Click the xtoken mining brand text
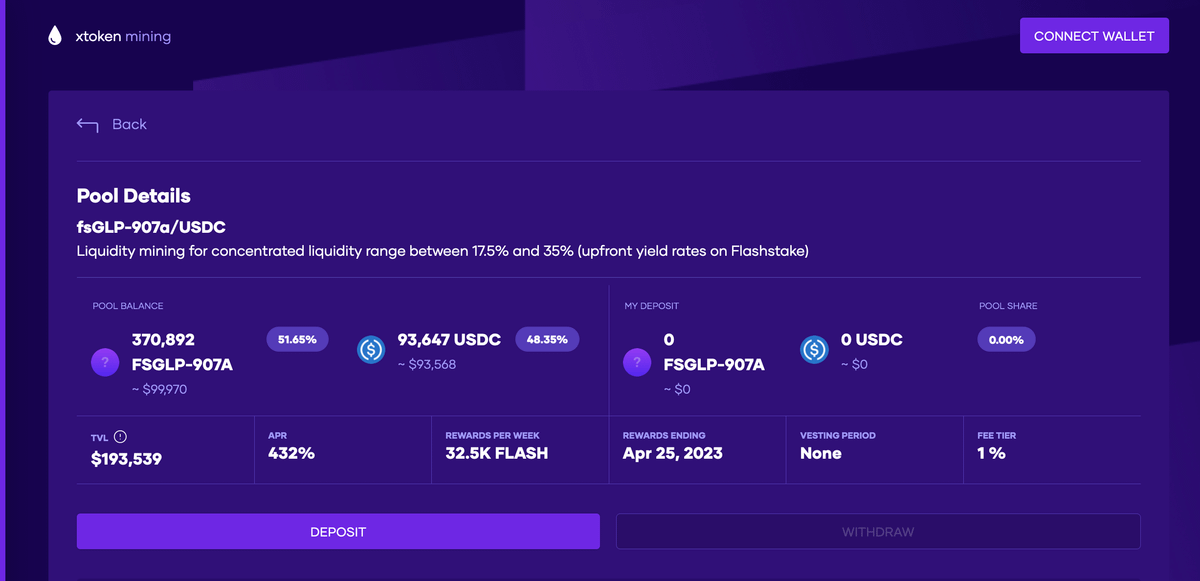Screen dimensions: 1200x581 point(123,36)
